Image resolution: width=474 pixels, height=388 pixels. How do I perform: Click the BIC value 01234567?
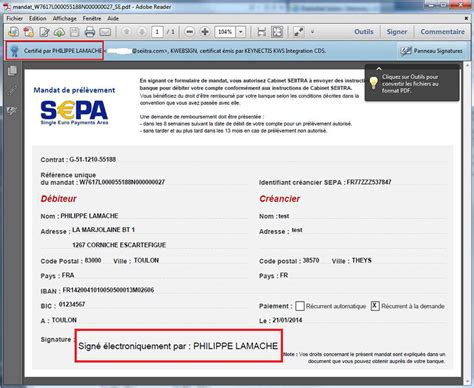pos(72,304)
